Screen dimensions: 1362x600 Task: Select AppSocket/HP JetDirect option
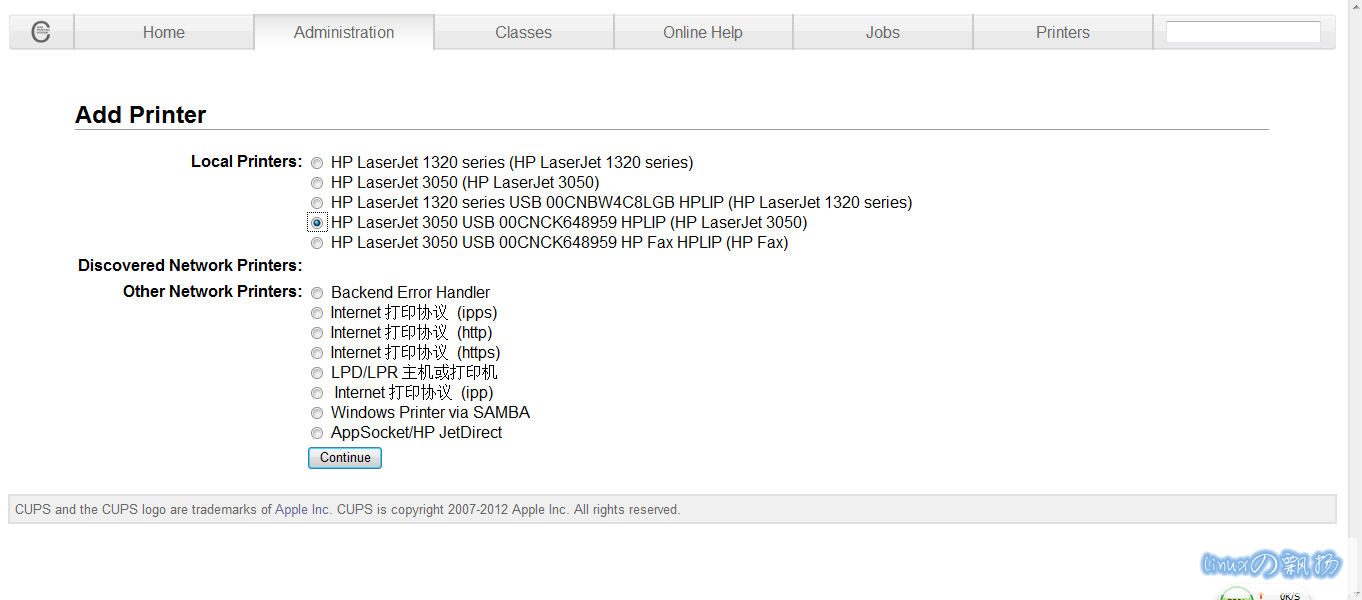click(x=317, y=433)
